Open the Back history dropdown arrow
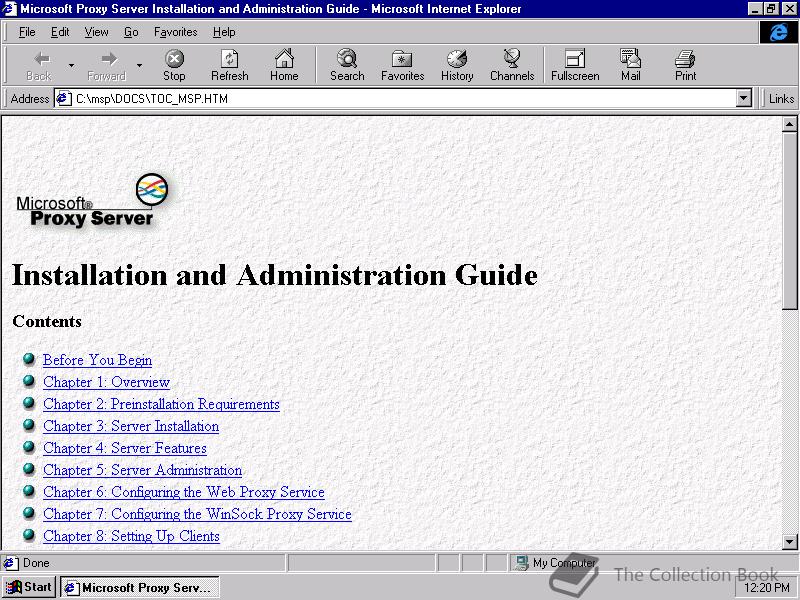This screenshot has height=600, width=800. (x=71, y=66)
